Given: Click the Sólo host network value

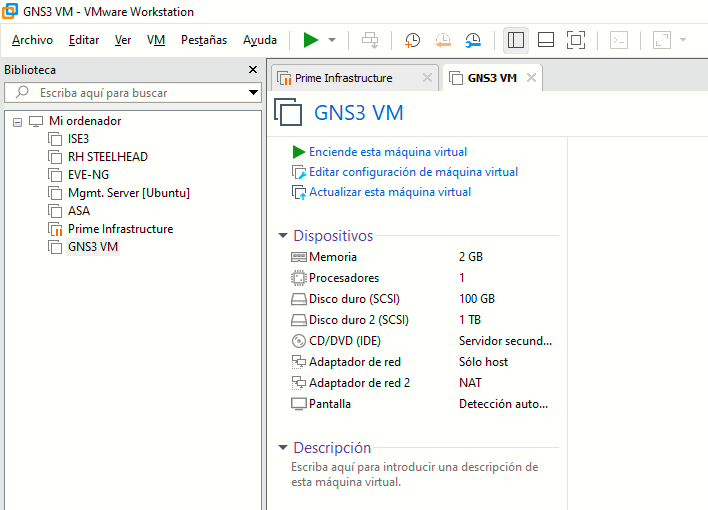Looking at the screenshot, I should [x=483, y=362].
